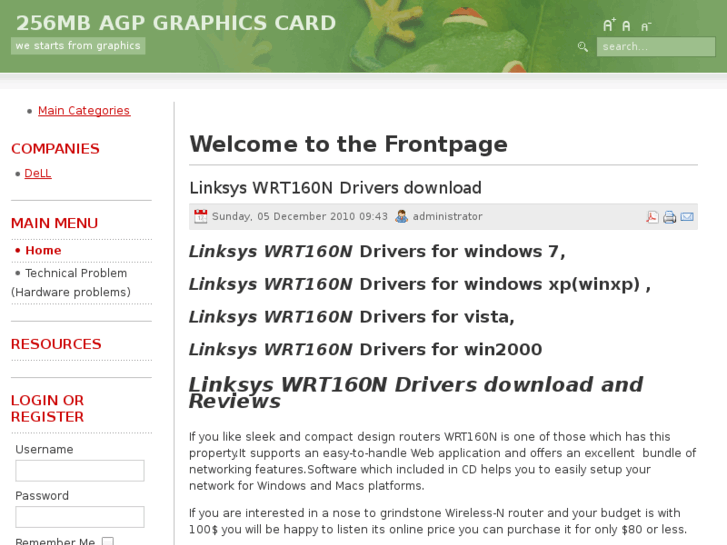Click the 'Welcome to the Frontpage' heading
The width and height of the screenshot is (727, 545).
pos(349,144)
